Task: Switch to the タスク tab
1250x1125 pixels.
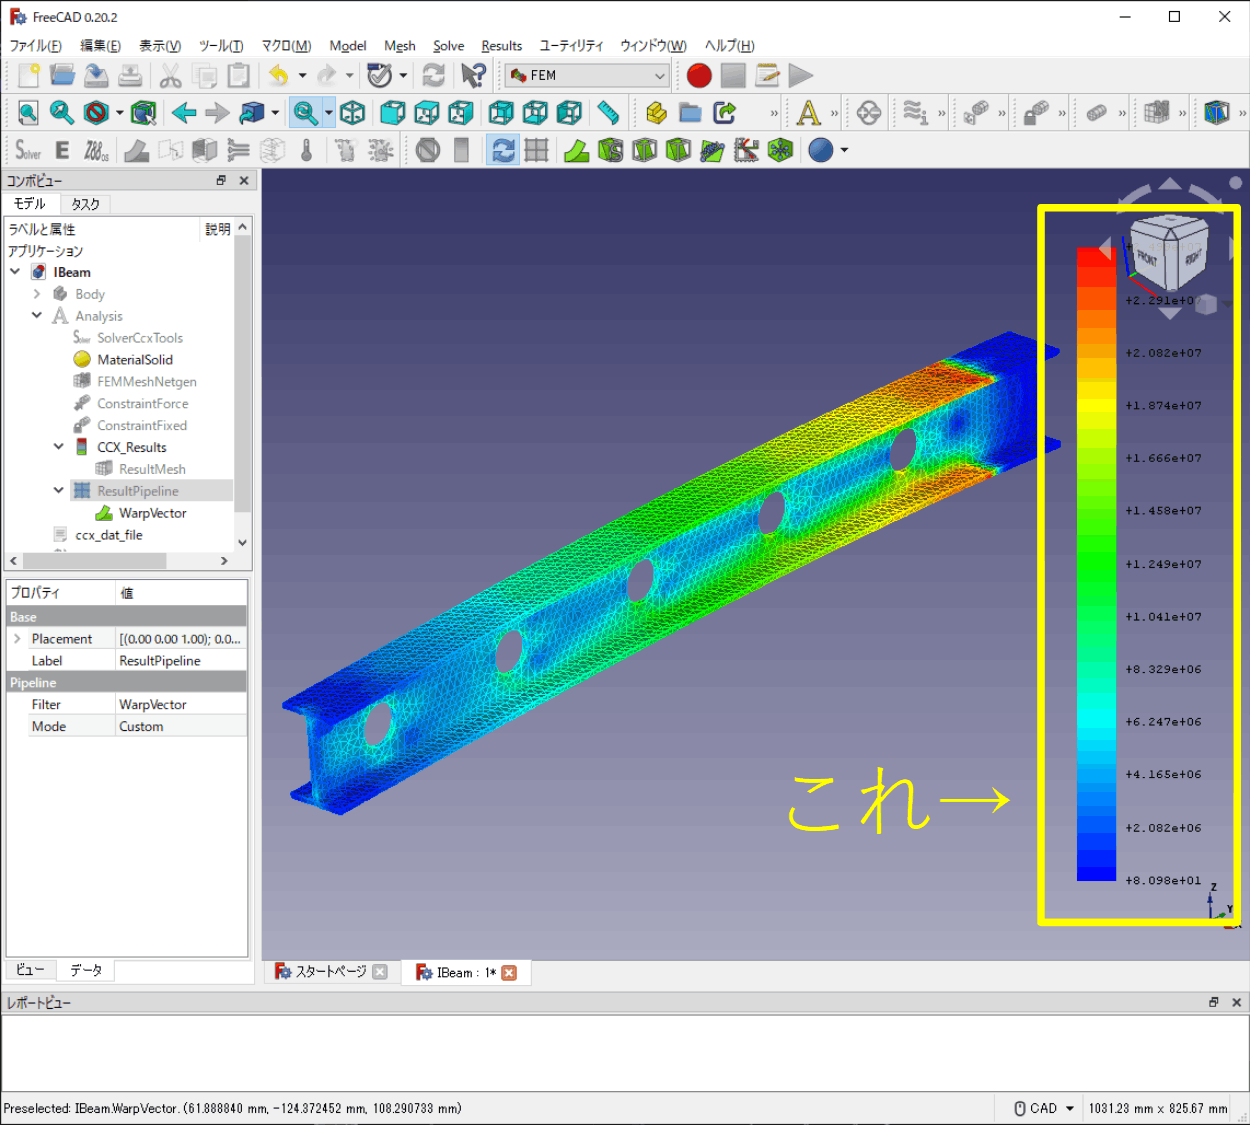Action: pyautogui.click(x=85, y=204)
